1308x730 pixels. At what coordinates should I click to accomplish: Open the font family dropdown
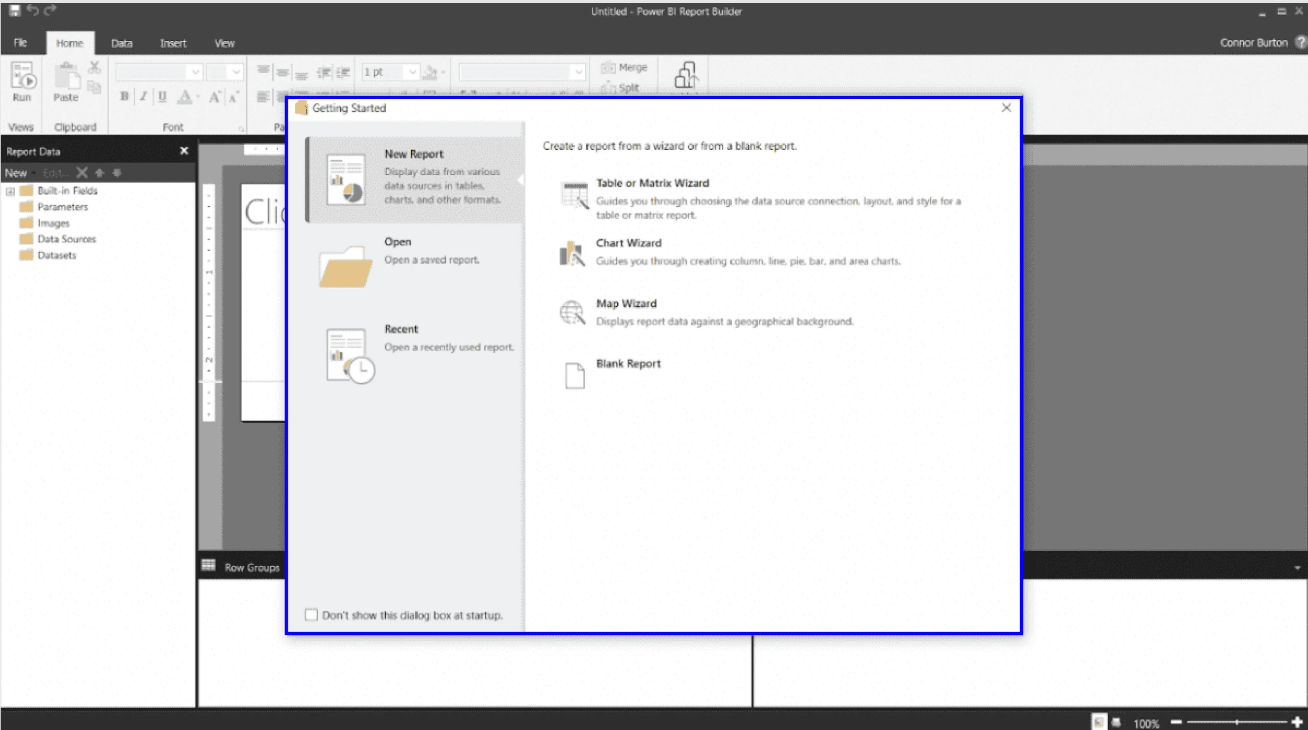click(160, 71)
